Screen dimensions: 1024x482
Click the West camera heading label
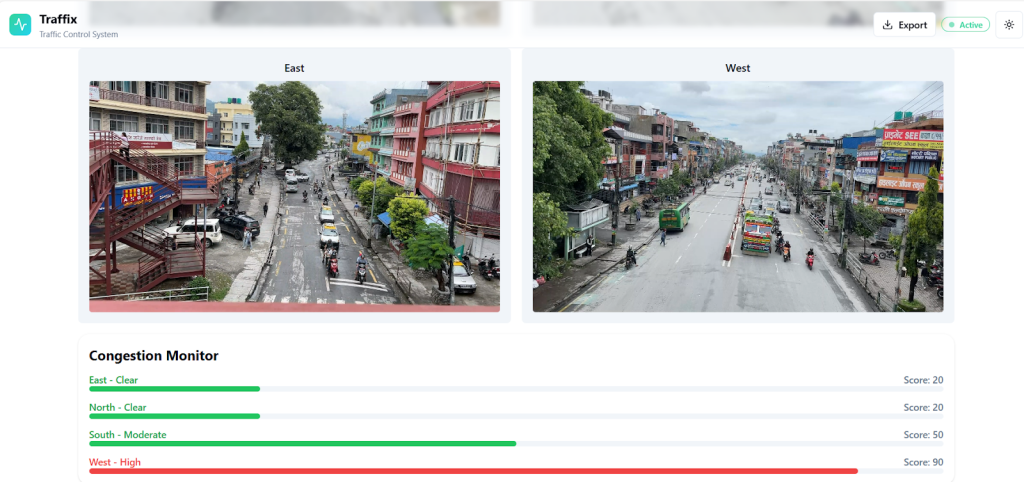coord(737,68)
